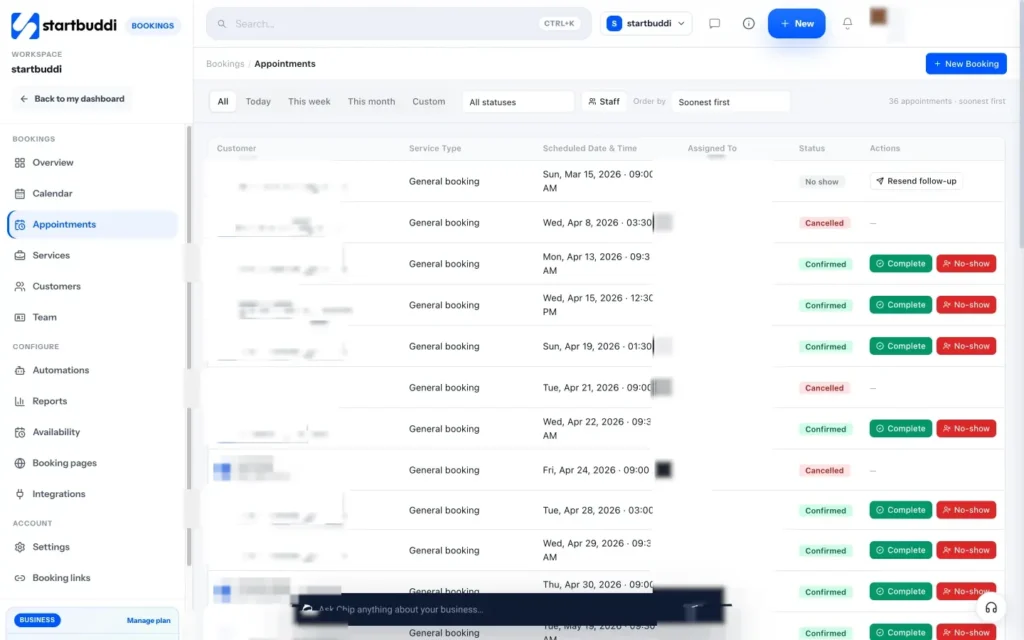Open Customers in the sidebar
Screen dimensions: 1024x640
pos(56,286)
